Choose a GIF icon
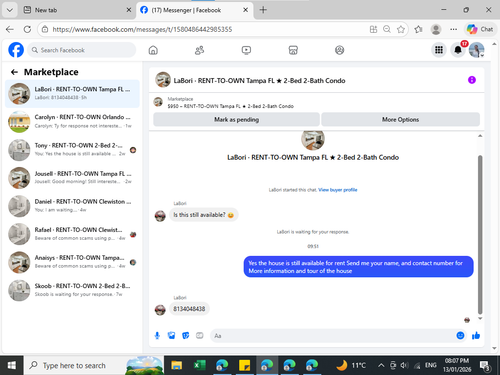500x375 pixels. tap(200, 335)
